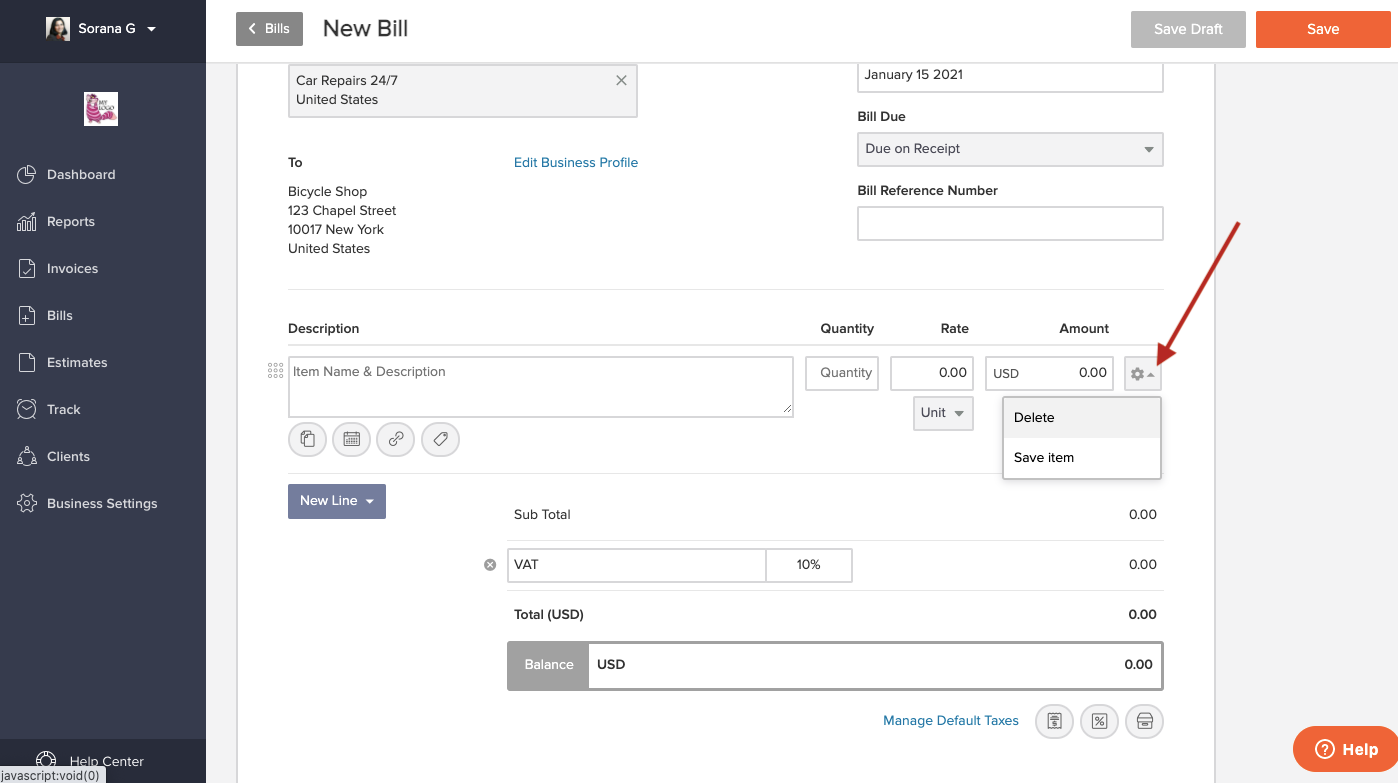Expand the Bill Due dropdown
1398x783 pixels.
coord(1010,149)
